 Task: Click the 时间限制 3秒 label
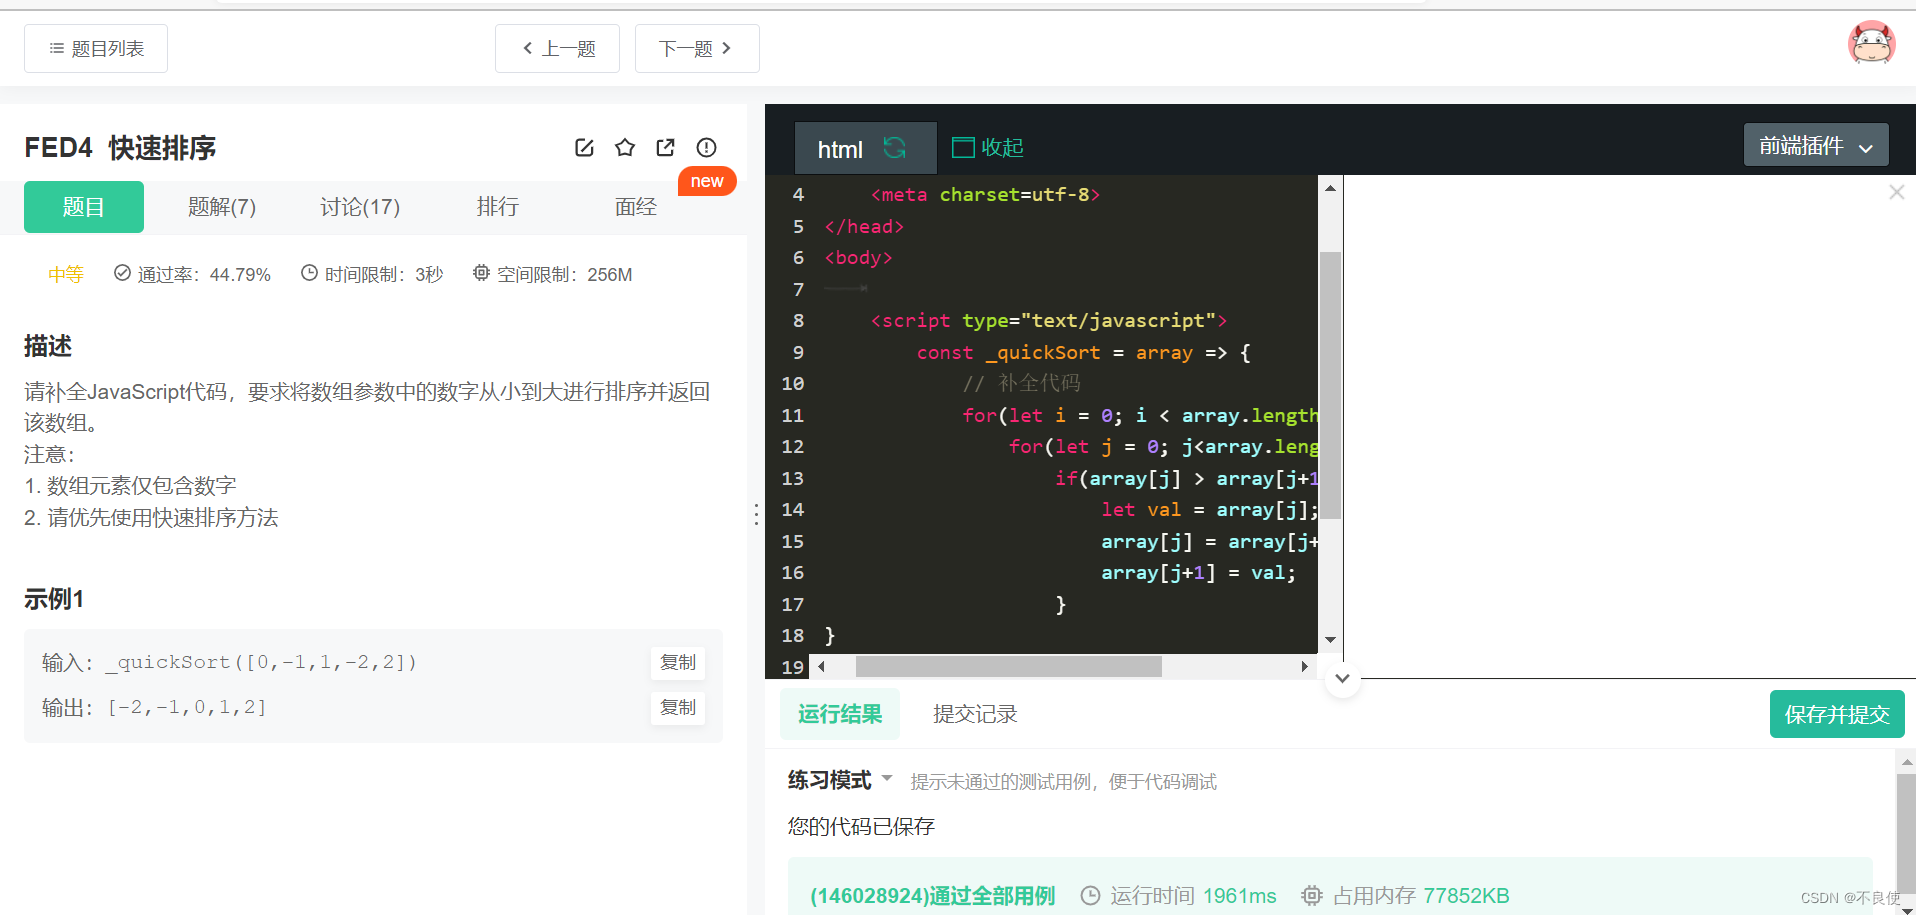(372, 274)
